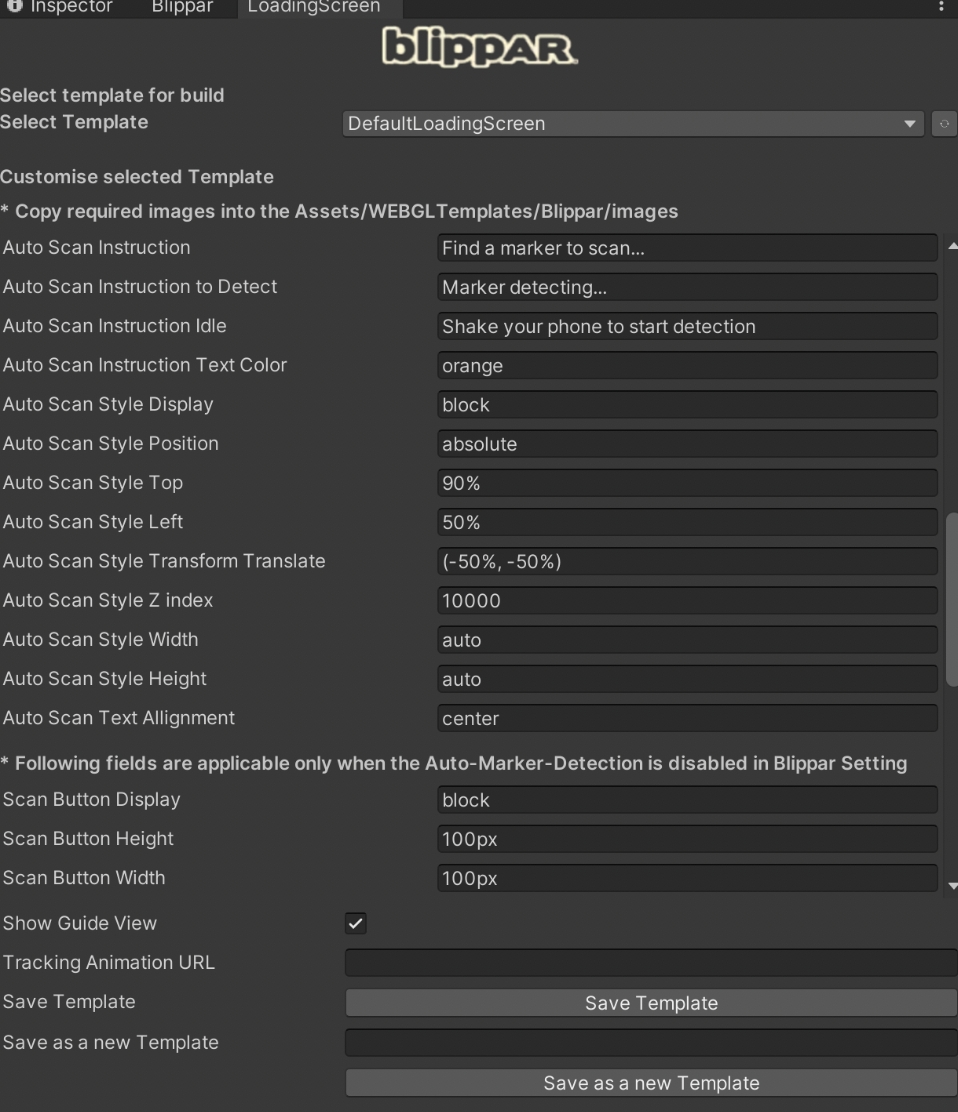
Task: Toggle the Show Guide View checkbox
Action: coord(355,924)
